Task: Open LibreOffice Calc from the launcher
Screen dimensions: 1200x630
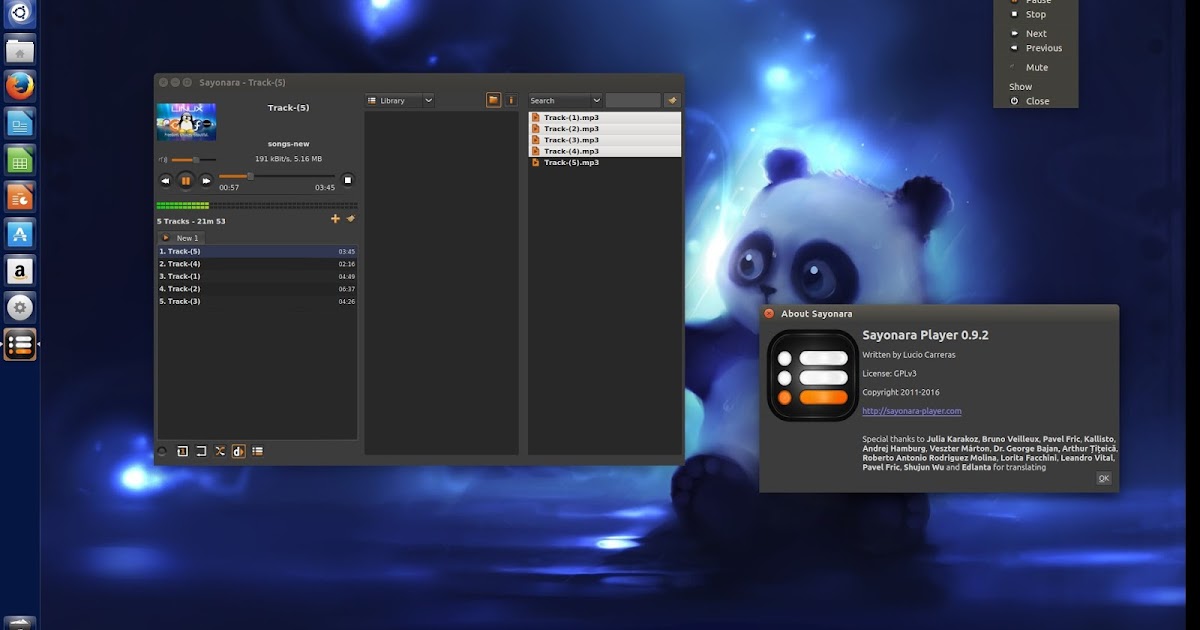Action: point(20,160)
